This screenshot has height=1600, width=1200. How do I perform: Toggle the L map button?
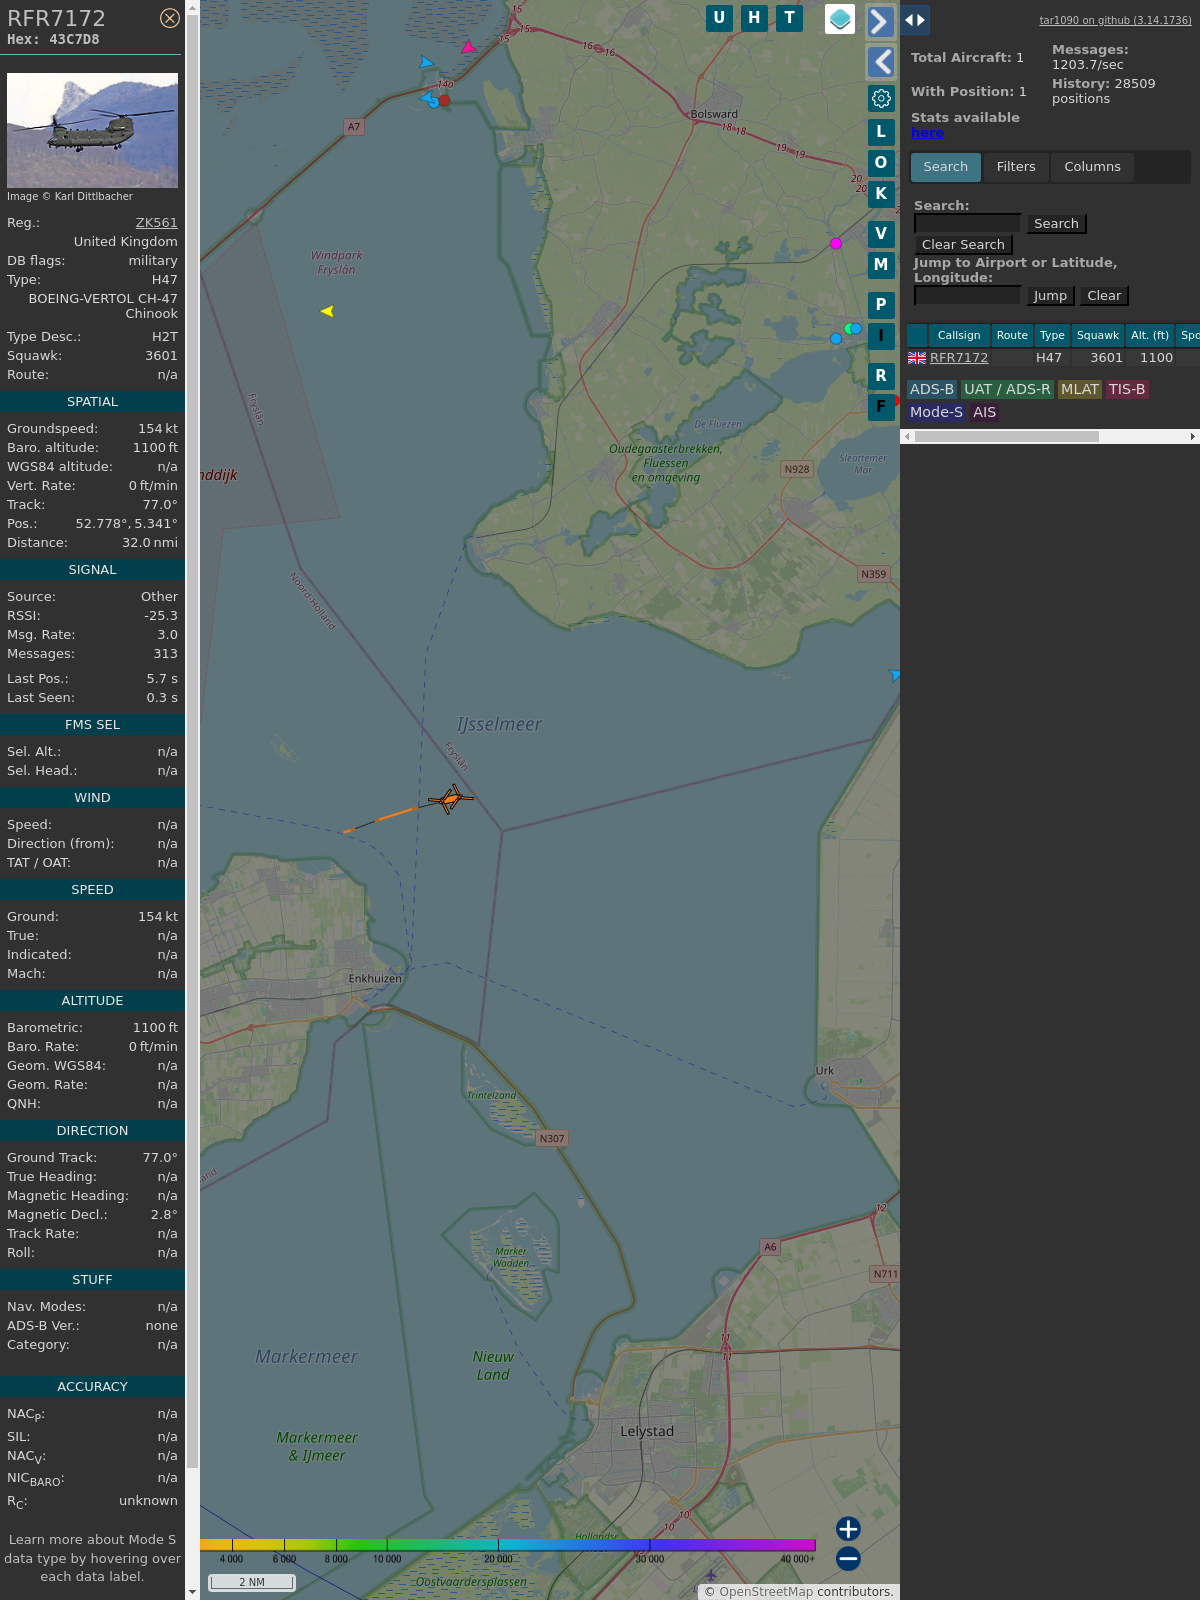[881, 132]
